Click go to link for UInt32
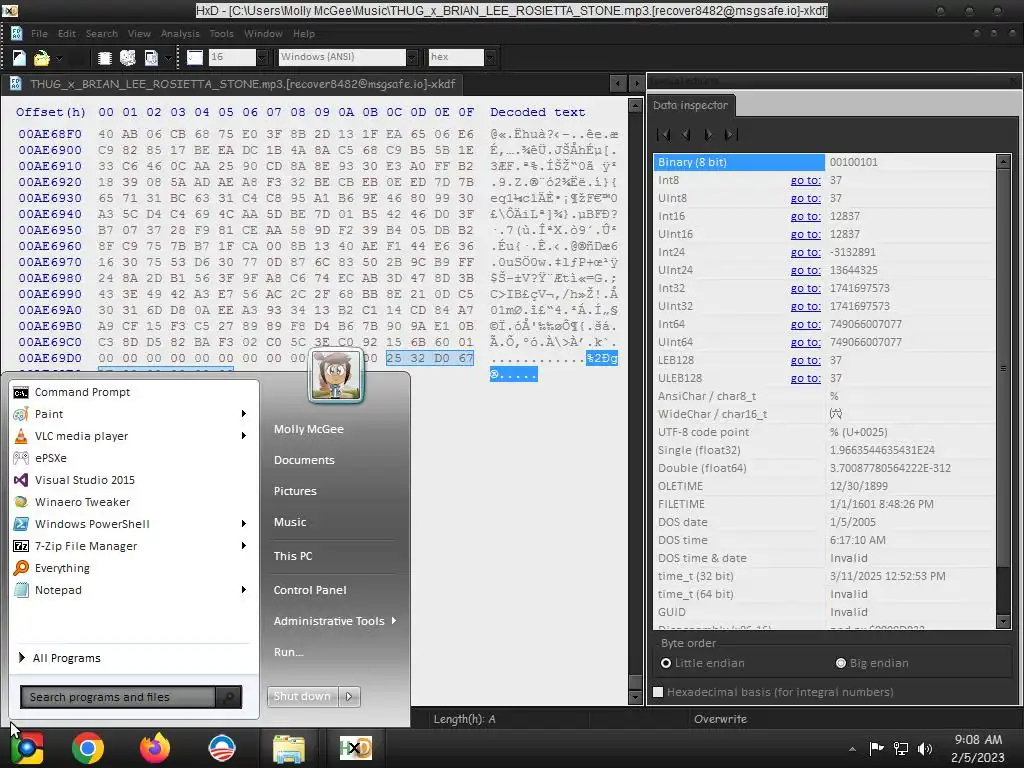Viewport: 1024px width, 768px height. pos(805,306)
